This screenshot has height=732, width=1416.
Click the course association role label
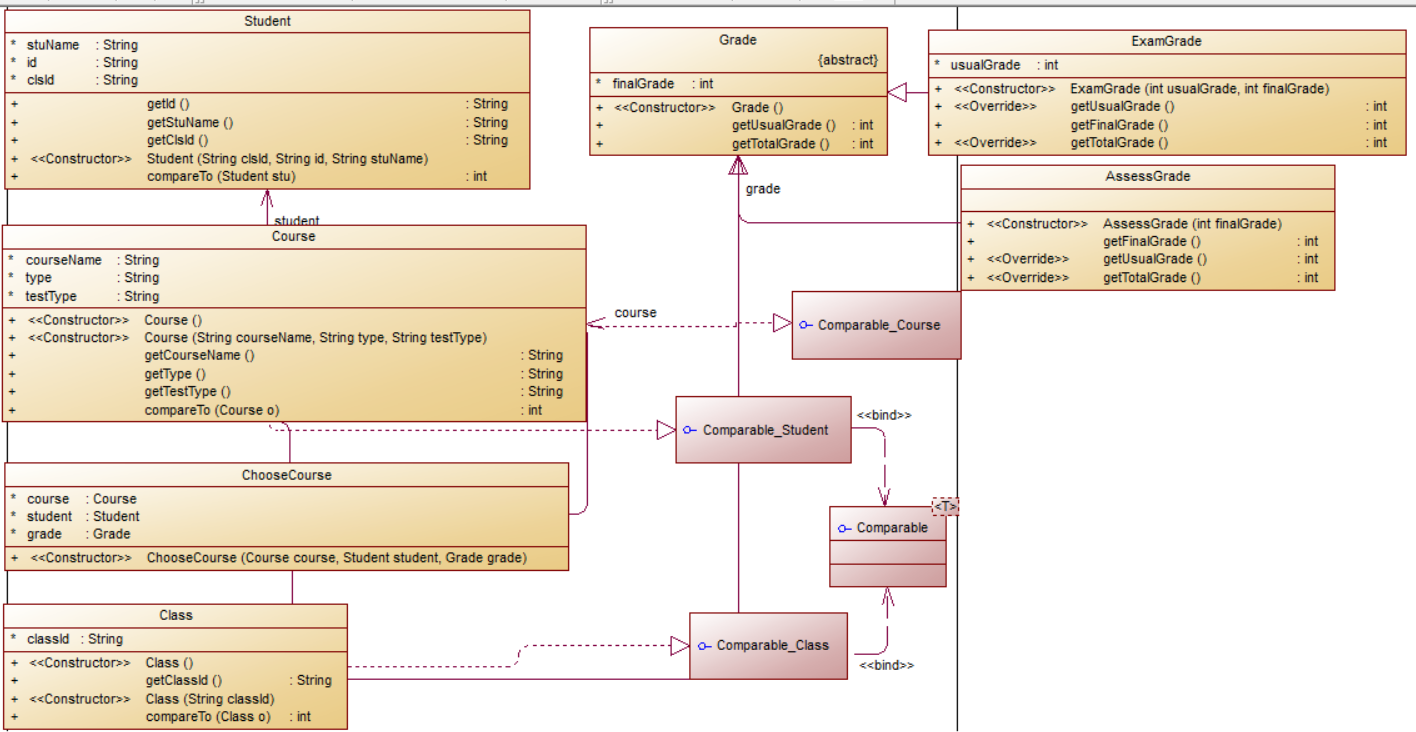coord(636,312)
